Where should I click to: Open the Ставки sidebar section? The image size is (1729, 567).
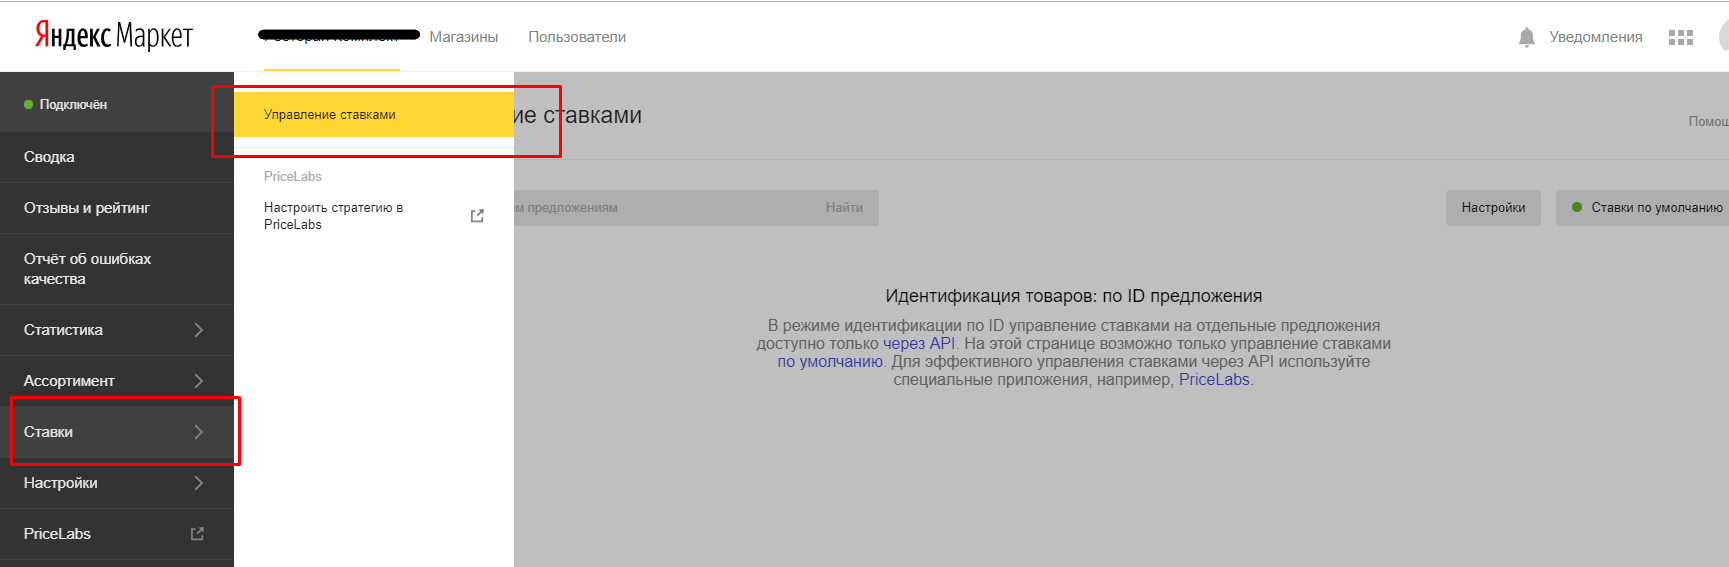pos(117,432)
